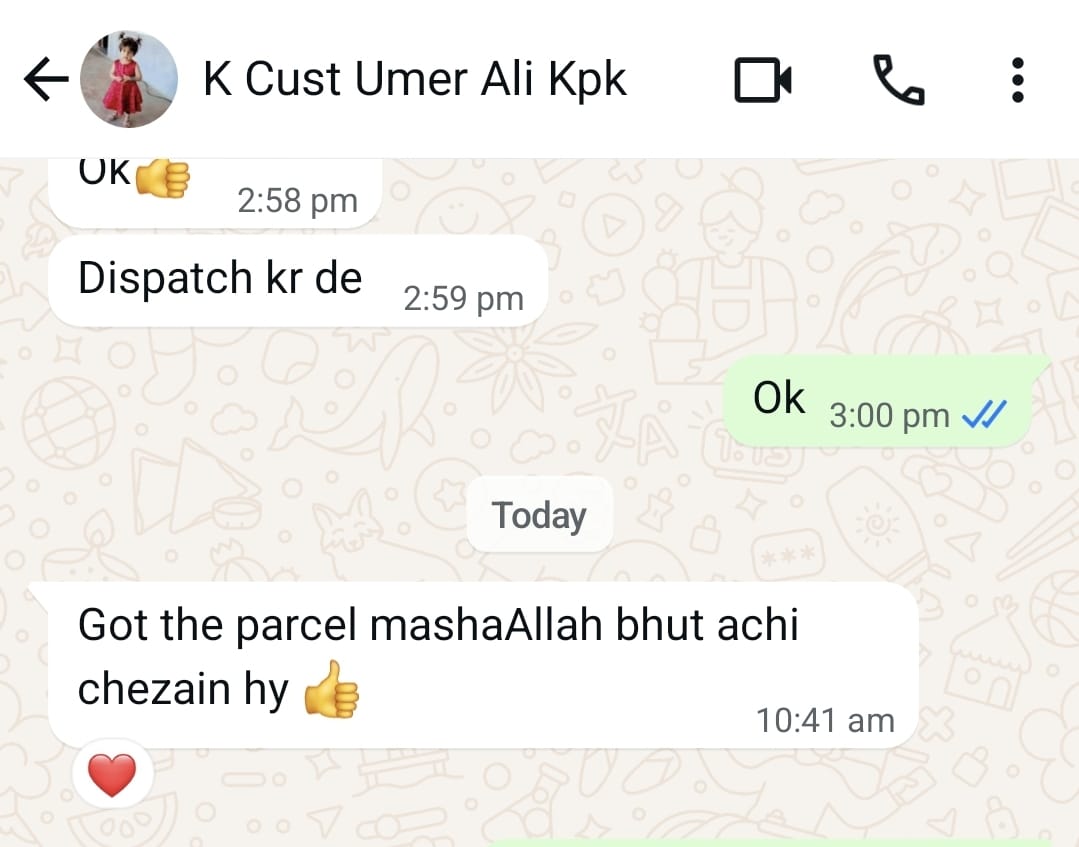Tap the 10:41 am timestamp
The image size is (1079, 847).
[x=825, y=721]
